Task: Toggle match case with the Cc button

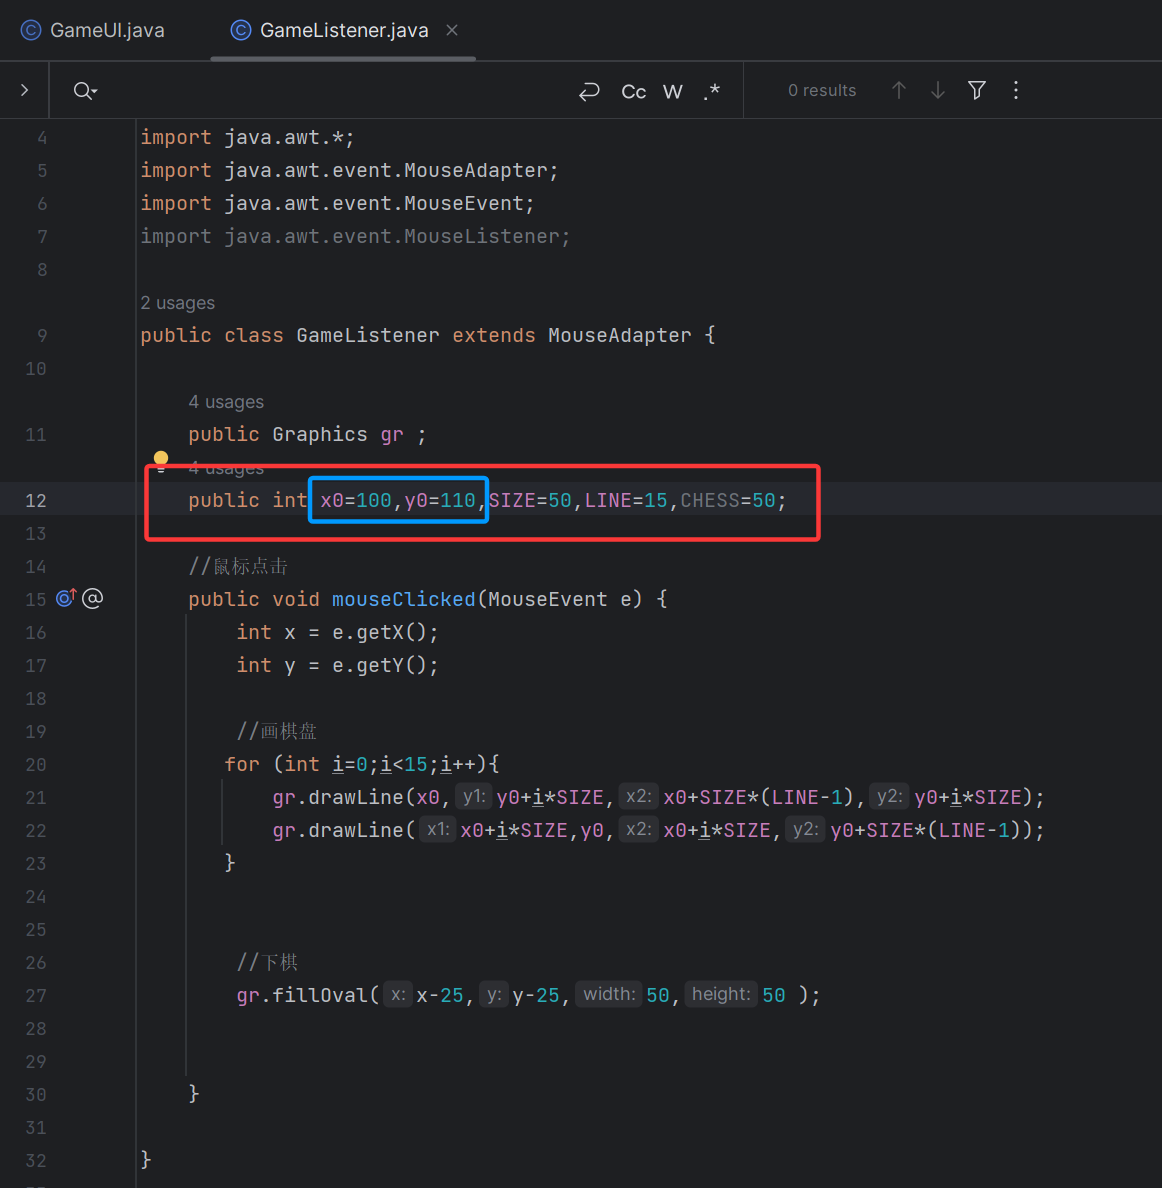Action: [633, 90]
